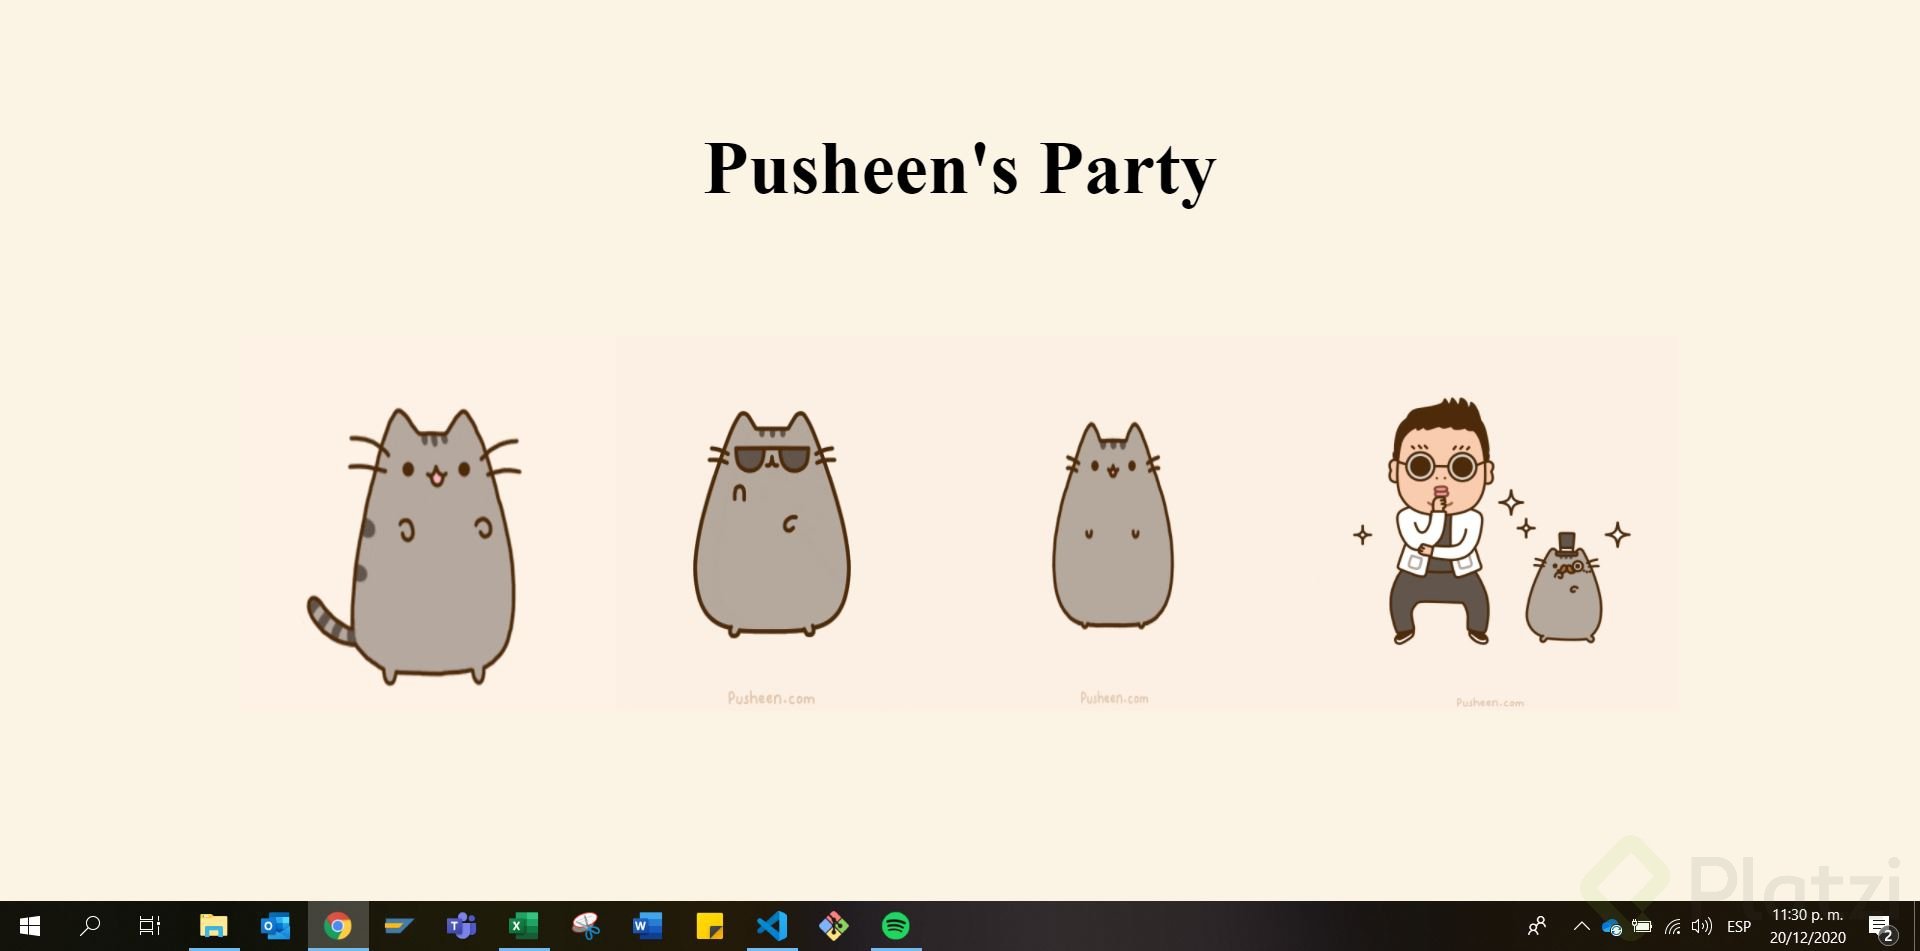Click the Pusheen with striped tail image
Image resolution: width=1920 pixels, height=951 pixels.
(x=427, y=523)
